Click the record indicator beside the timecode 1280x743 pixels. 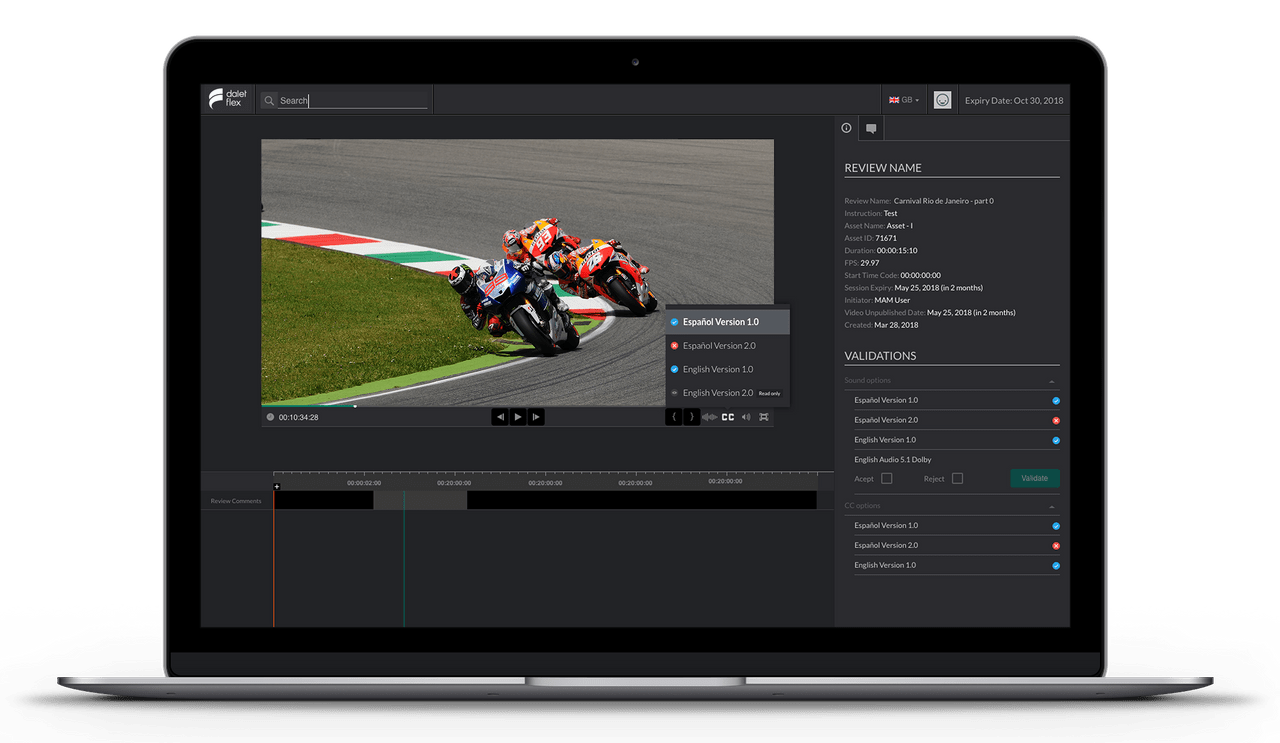point(270,417)
